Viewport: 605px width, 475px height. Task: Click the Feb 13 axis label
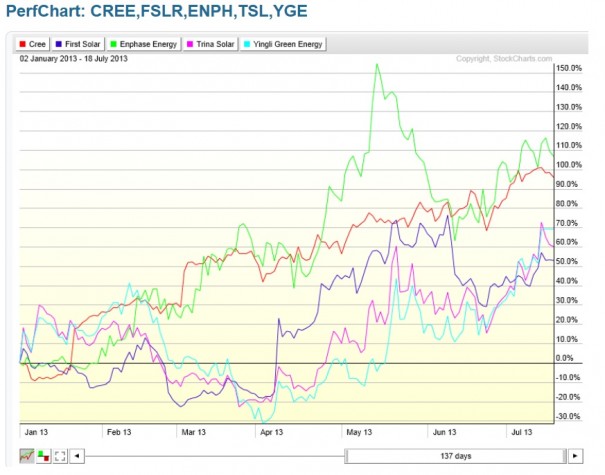click(x=119, y=432)
